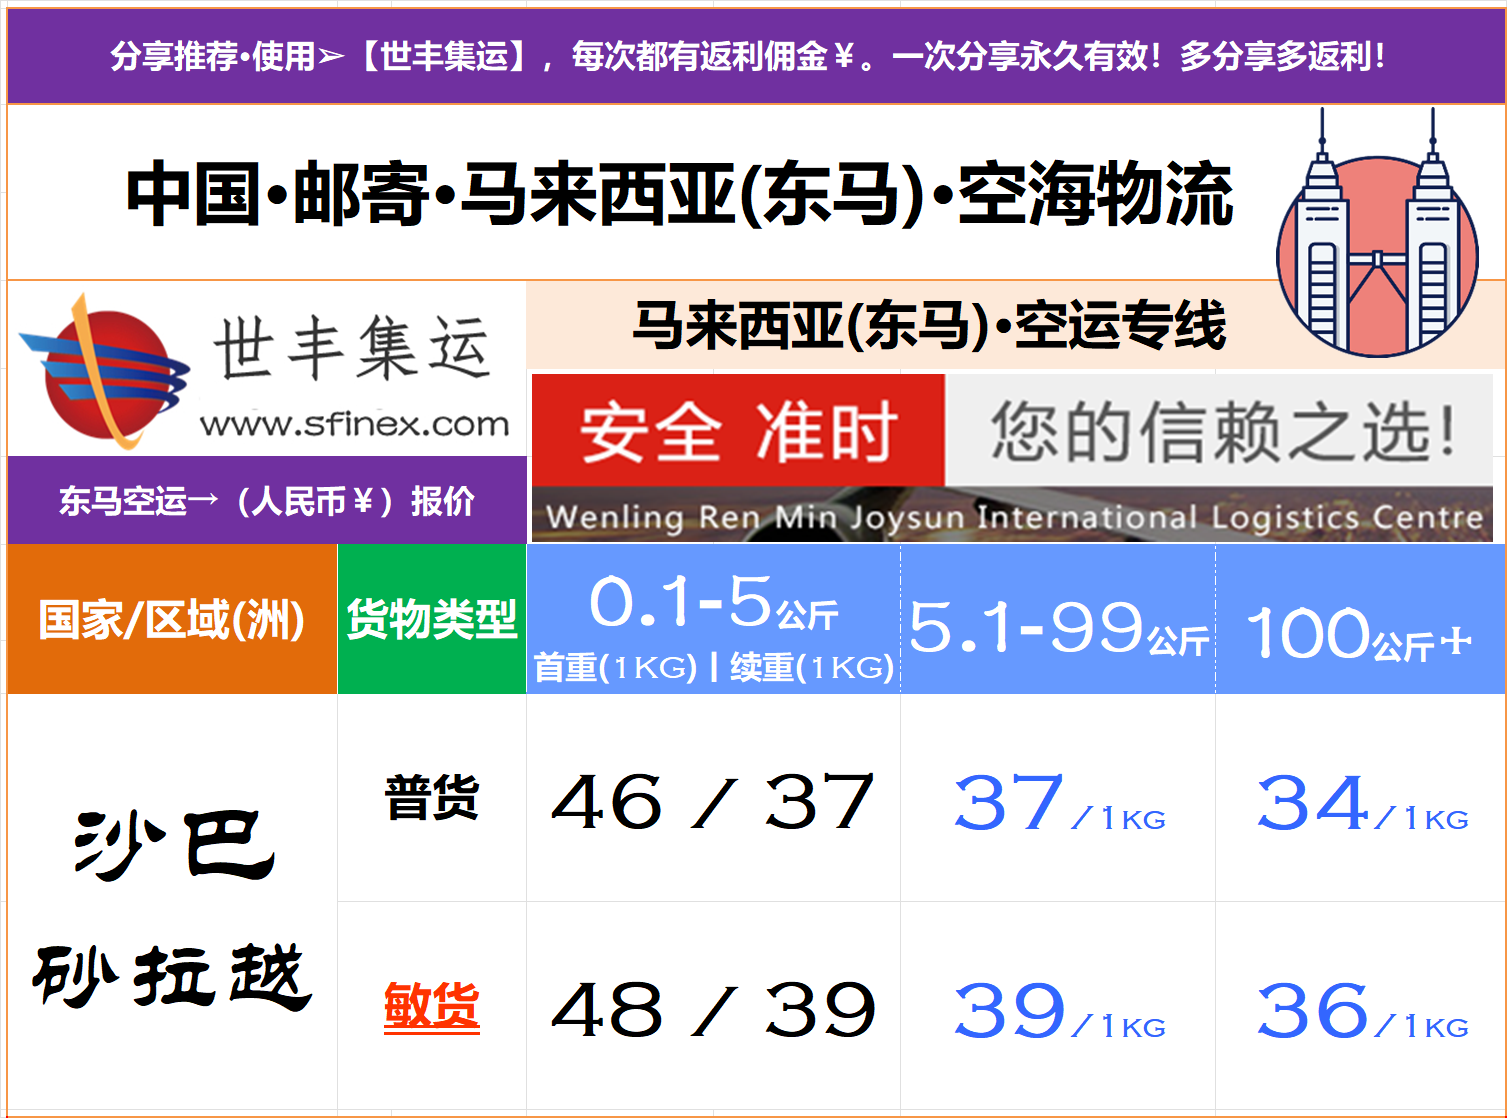The width and height of the screenshot is (1507, 1118).
Task: Click the 5.1-99公斤 weight range header
Action: (x=1058, y=628)
